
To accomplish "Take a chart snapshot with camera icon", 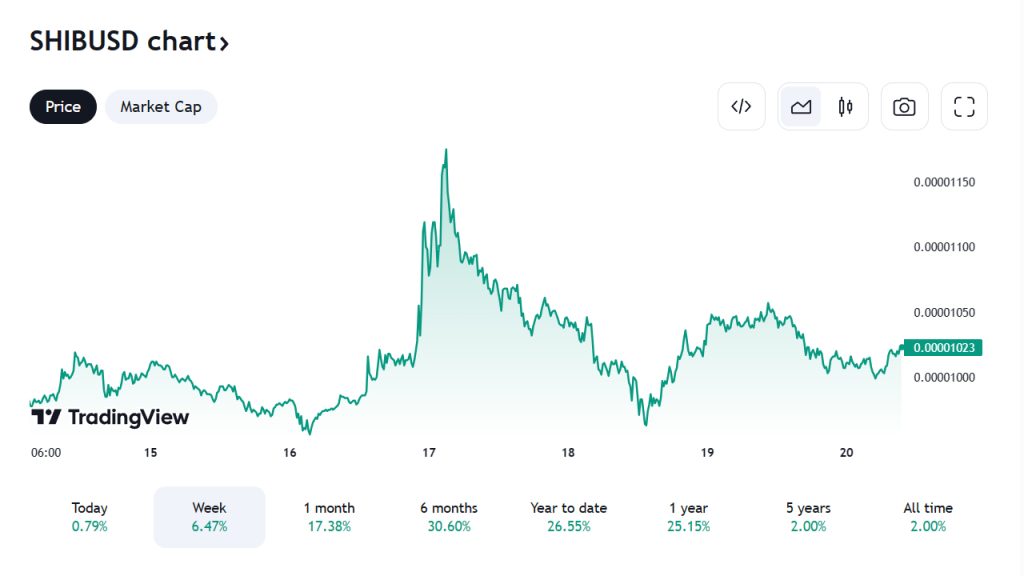I will point(904,107).
